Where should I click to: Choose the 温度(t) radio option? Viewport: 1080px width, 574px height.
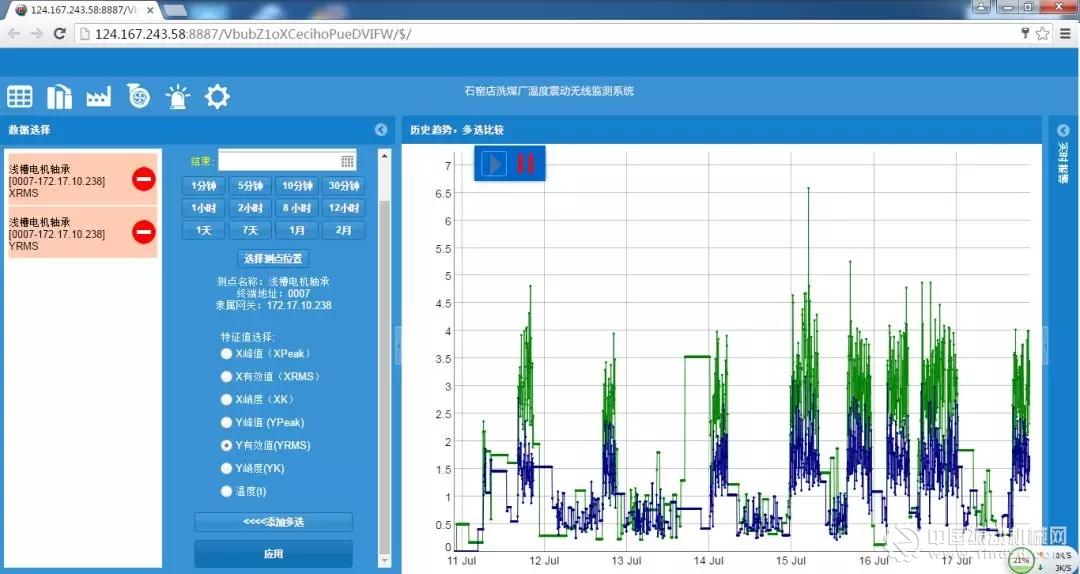coord(226,491)
